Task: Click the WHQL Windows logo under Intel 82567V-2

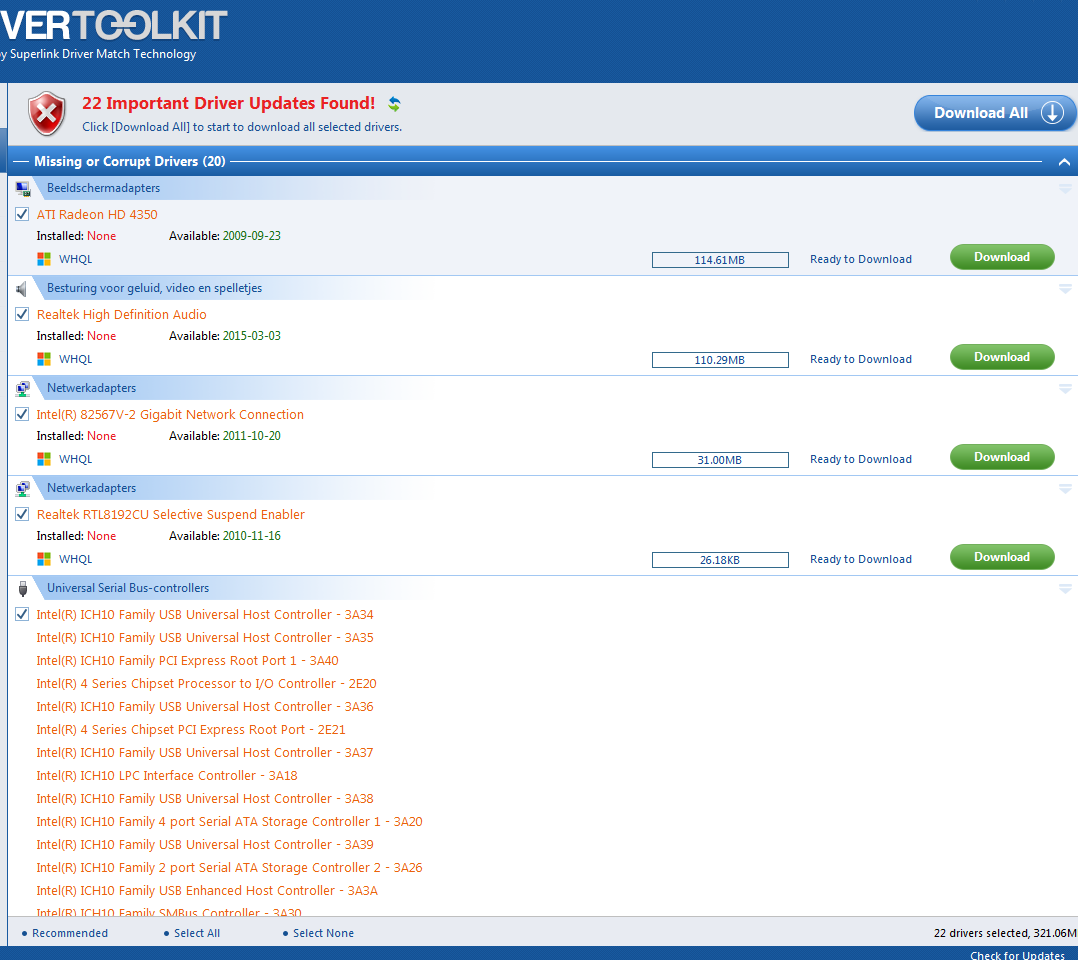Action: pyautogui.click(x=44, y=459)
